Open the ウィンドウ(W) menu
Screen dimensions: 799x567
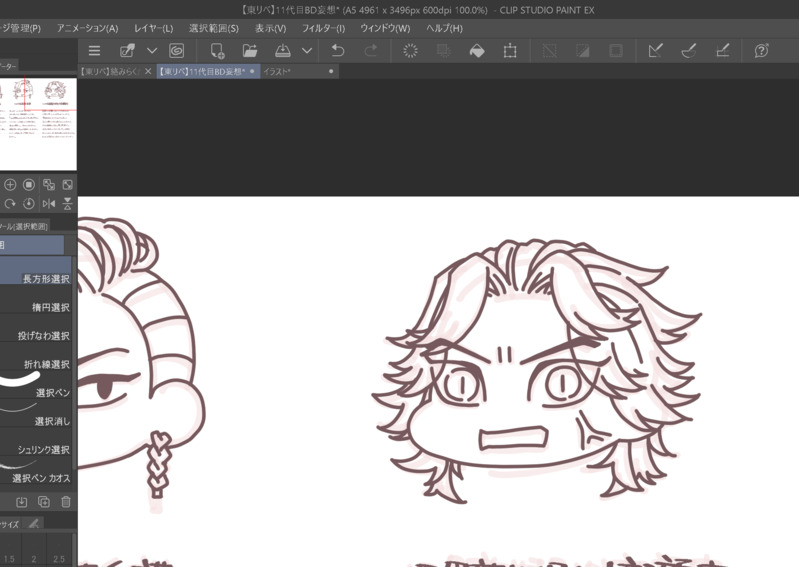385,29
